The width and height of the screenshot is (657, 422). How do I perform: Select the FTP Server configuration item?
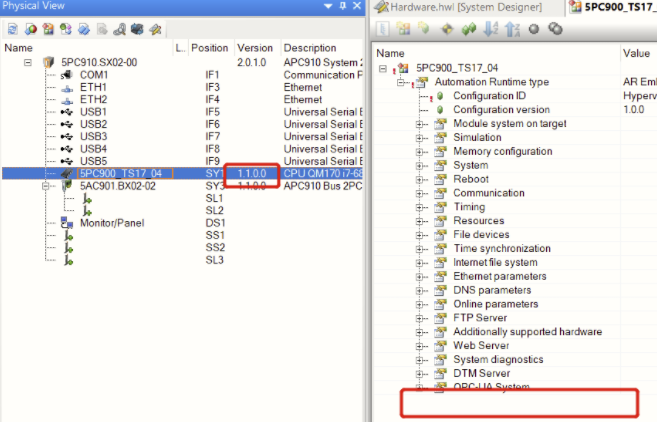480,318
